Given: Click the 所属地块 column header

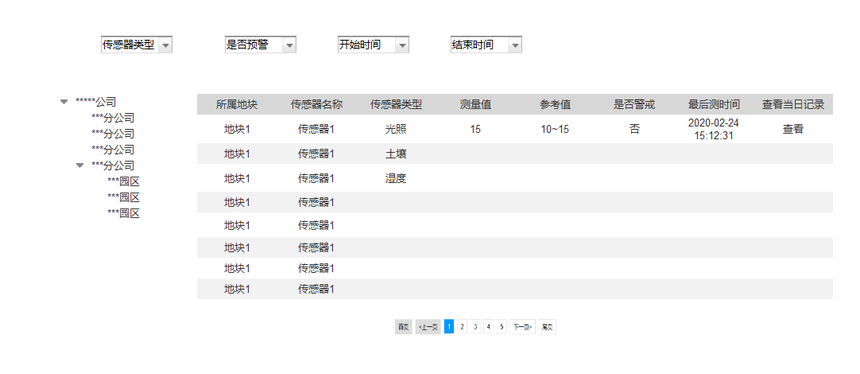Looking at the screenshot, I should pyautogui.click(x=236, y=104).
